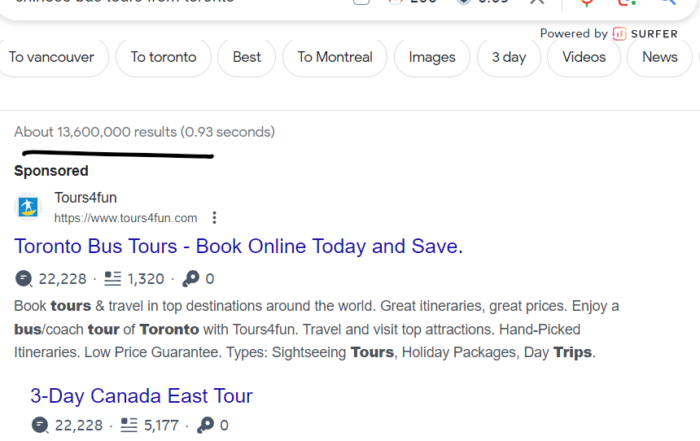Open the Toronto Bus Tours - Book Online link
The height and width of the screenshot is (441, 700).
[x=238, y=246]
